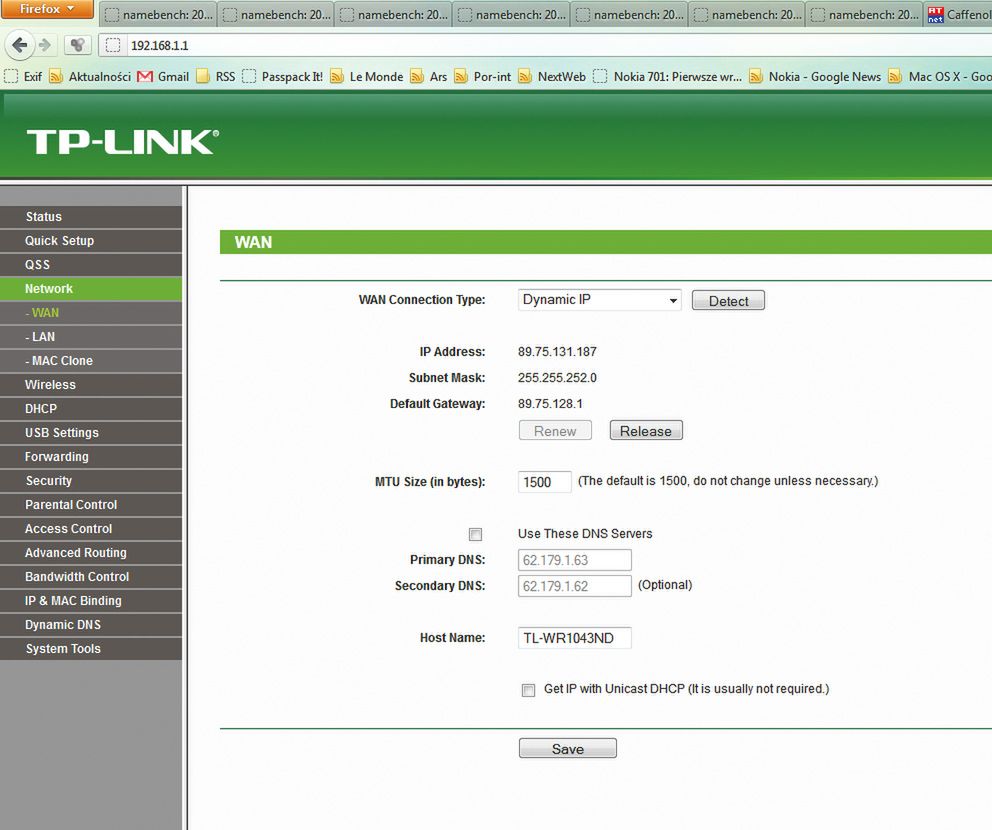Open the Nokia 701 bookmark
This screenshot has width=992, height=830.
tap(667, 77)
